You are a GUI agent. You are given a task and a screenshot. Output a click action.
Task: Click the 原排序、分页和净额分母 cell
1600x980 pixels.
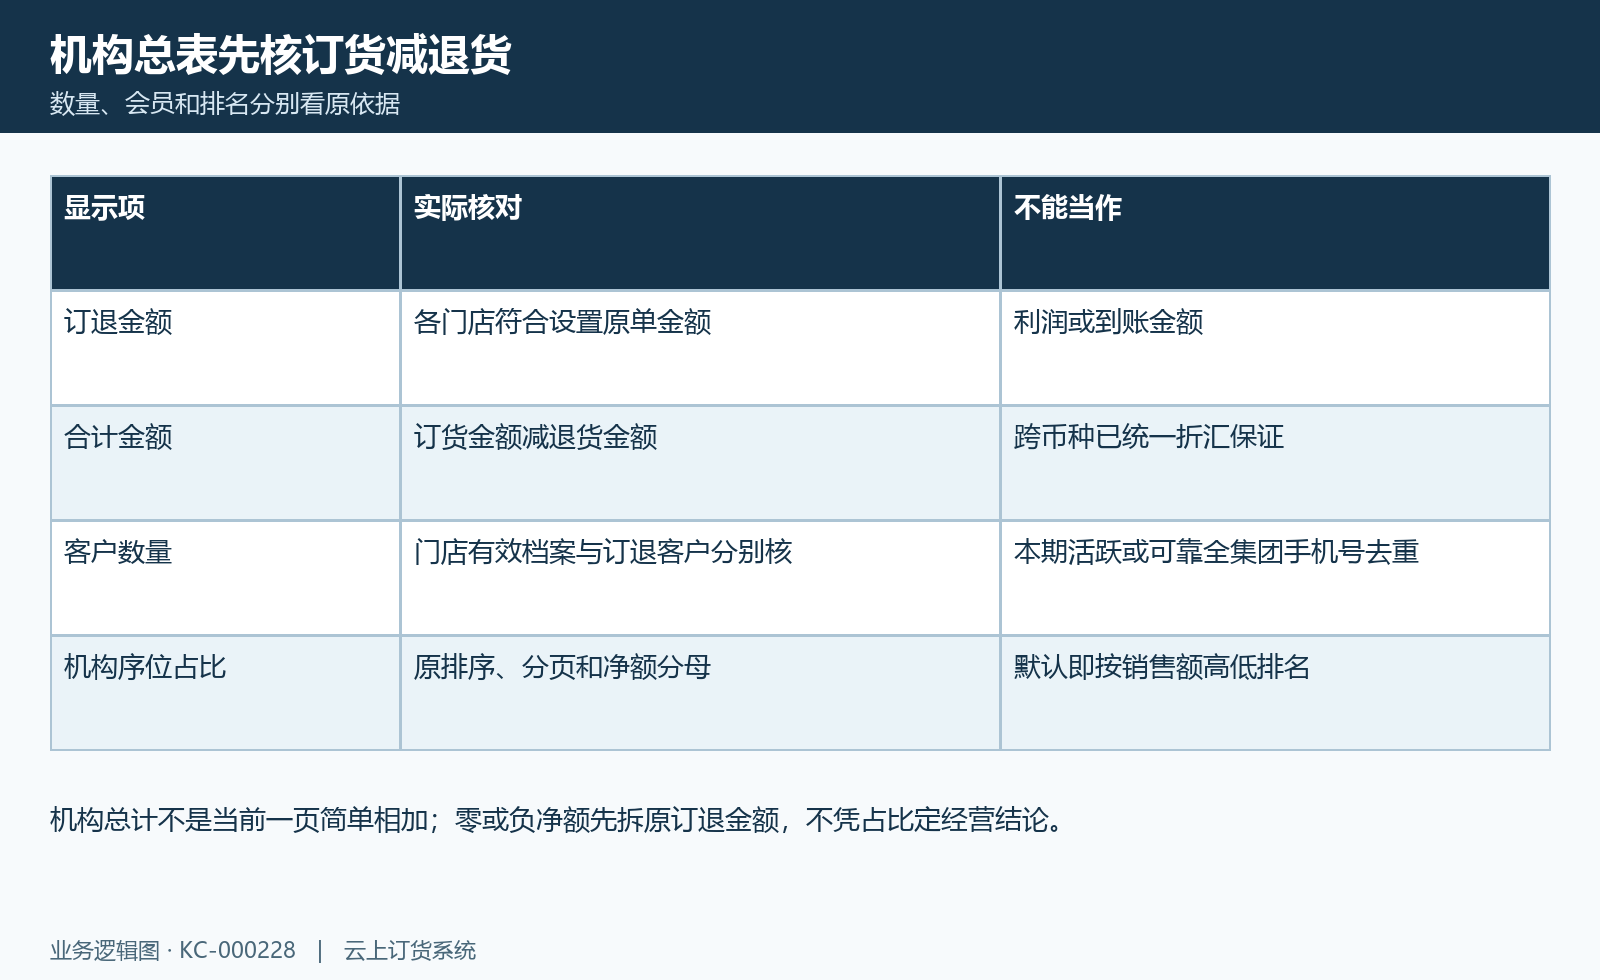700,693
